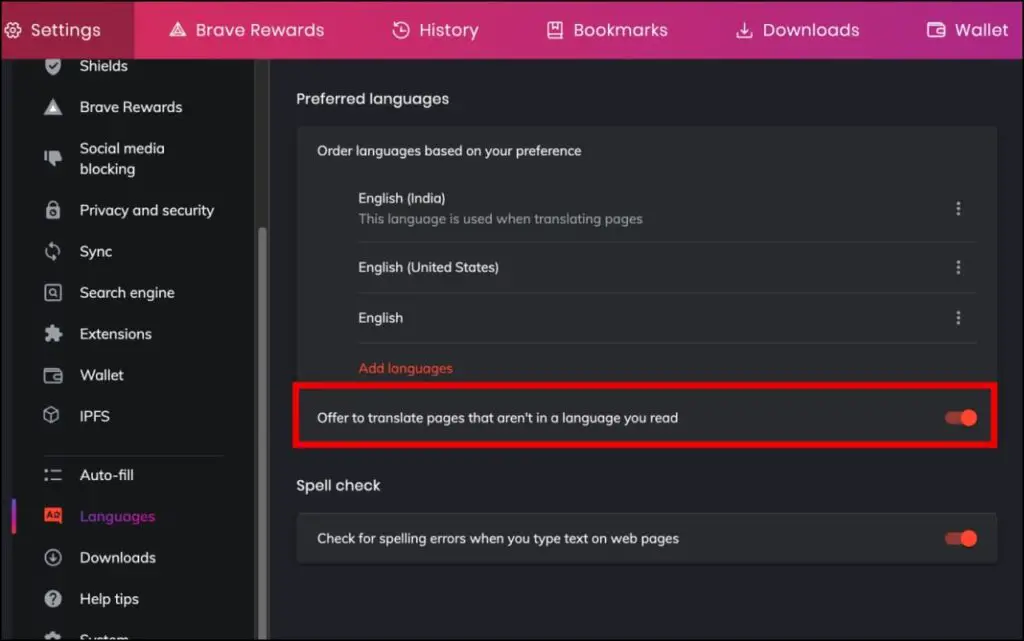Click the English (United States) language text
1024x641 pixels.
click(428, 268)
